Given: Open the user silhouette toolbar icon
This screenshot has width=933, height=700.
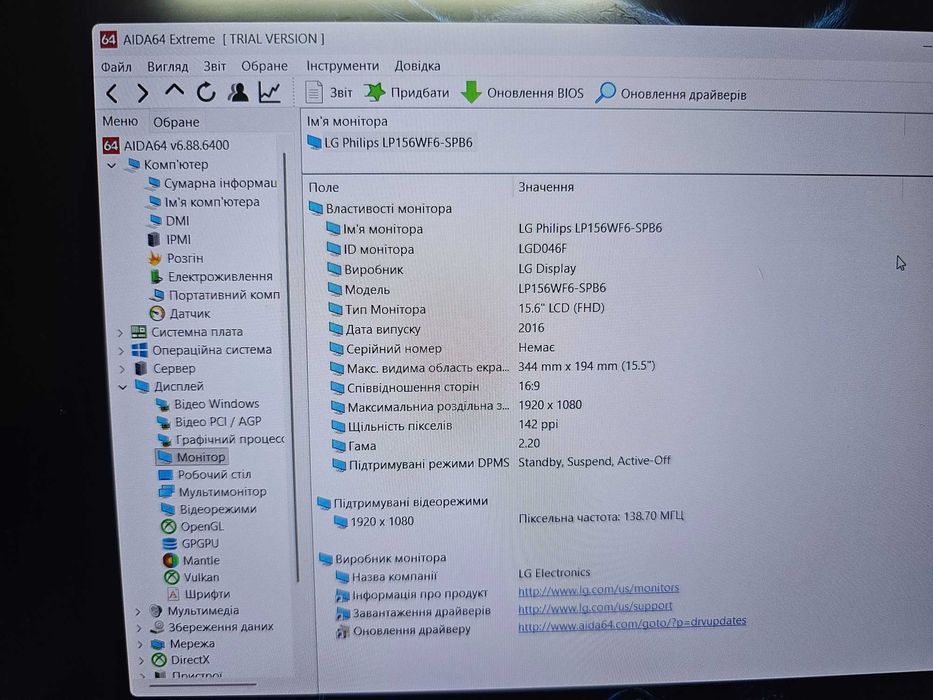Looking at the screenshot, I should point(238,92).
